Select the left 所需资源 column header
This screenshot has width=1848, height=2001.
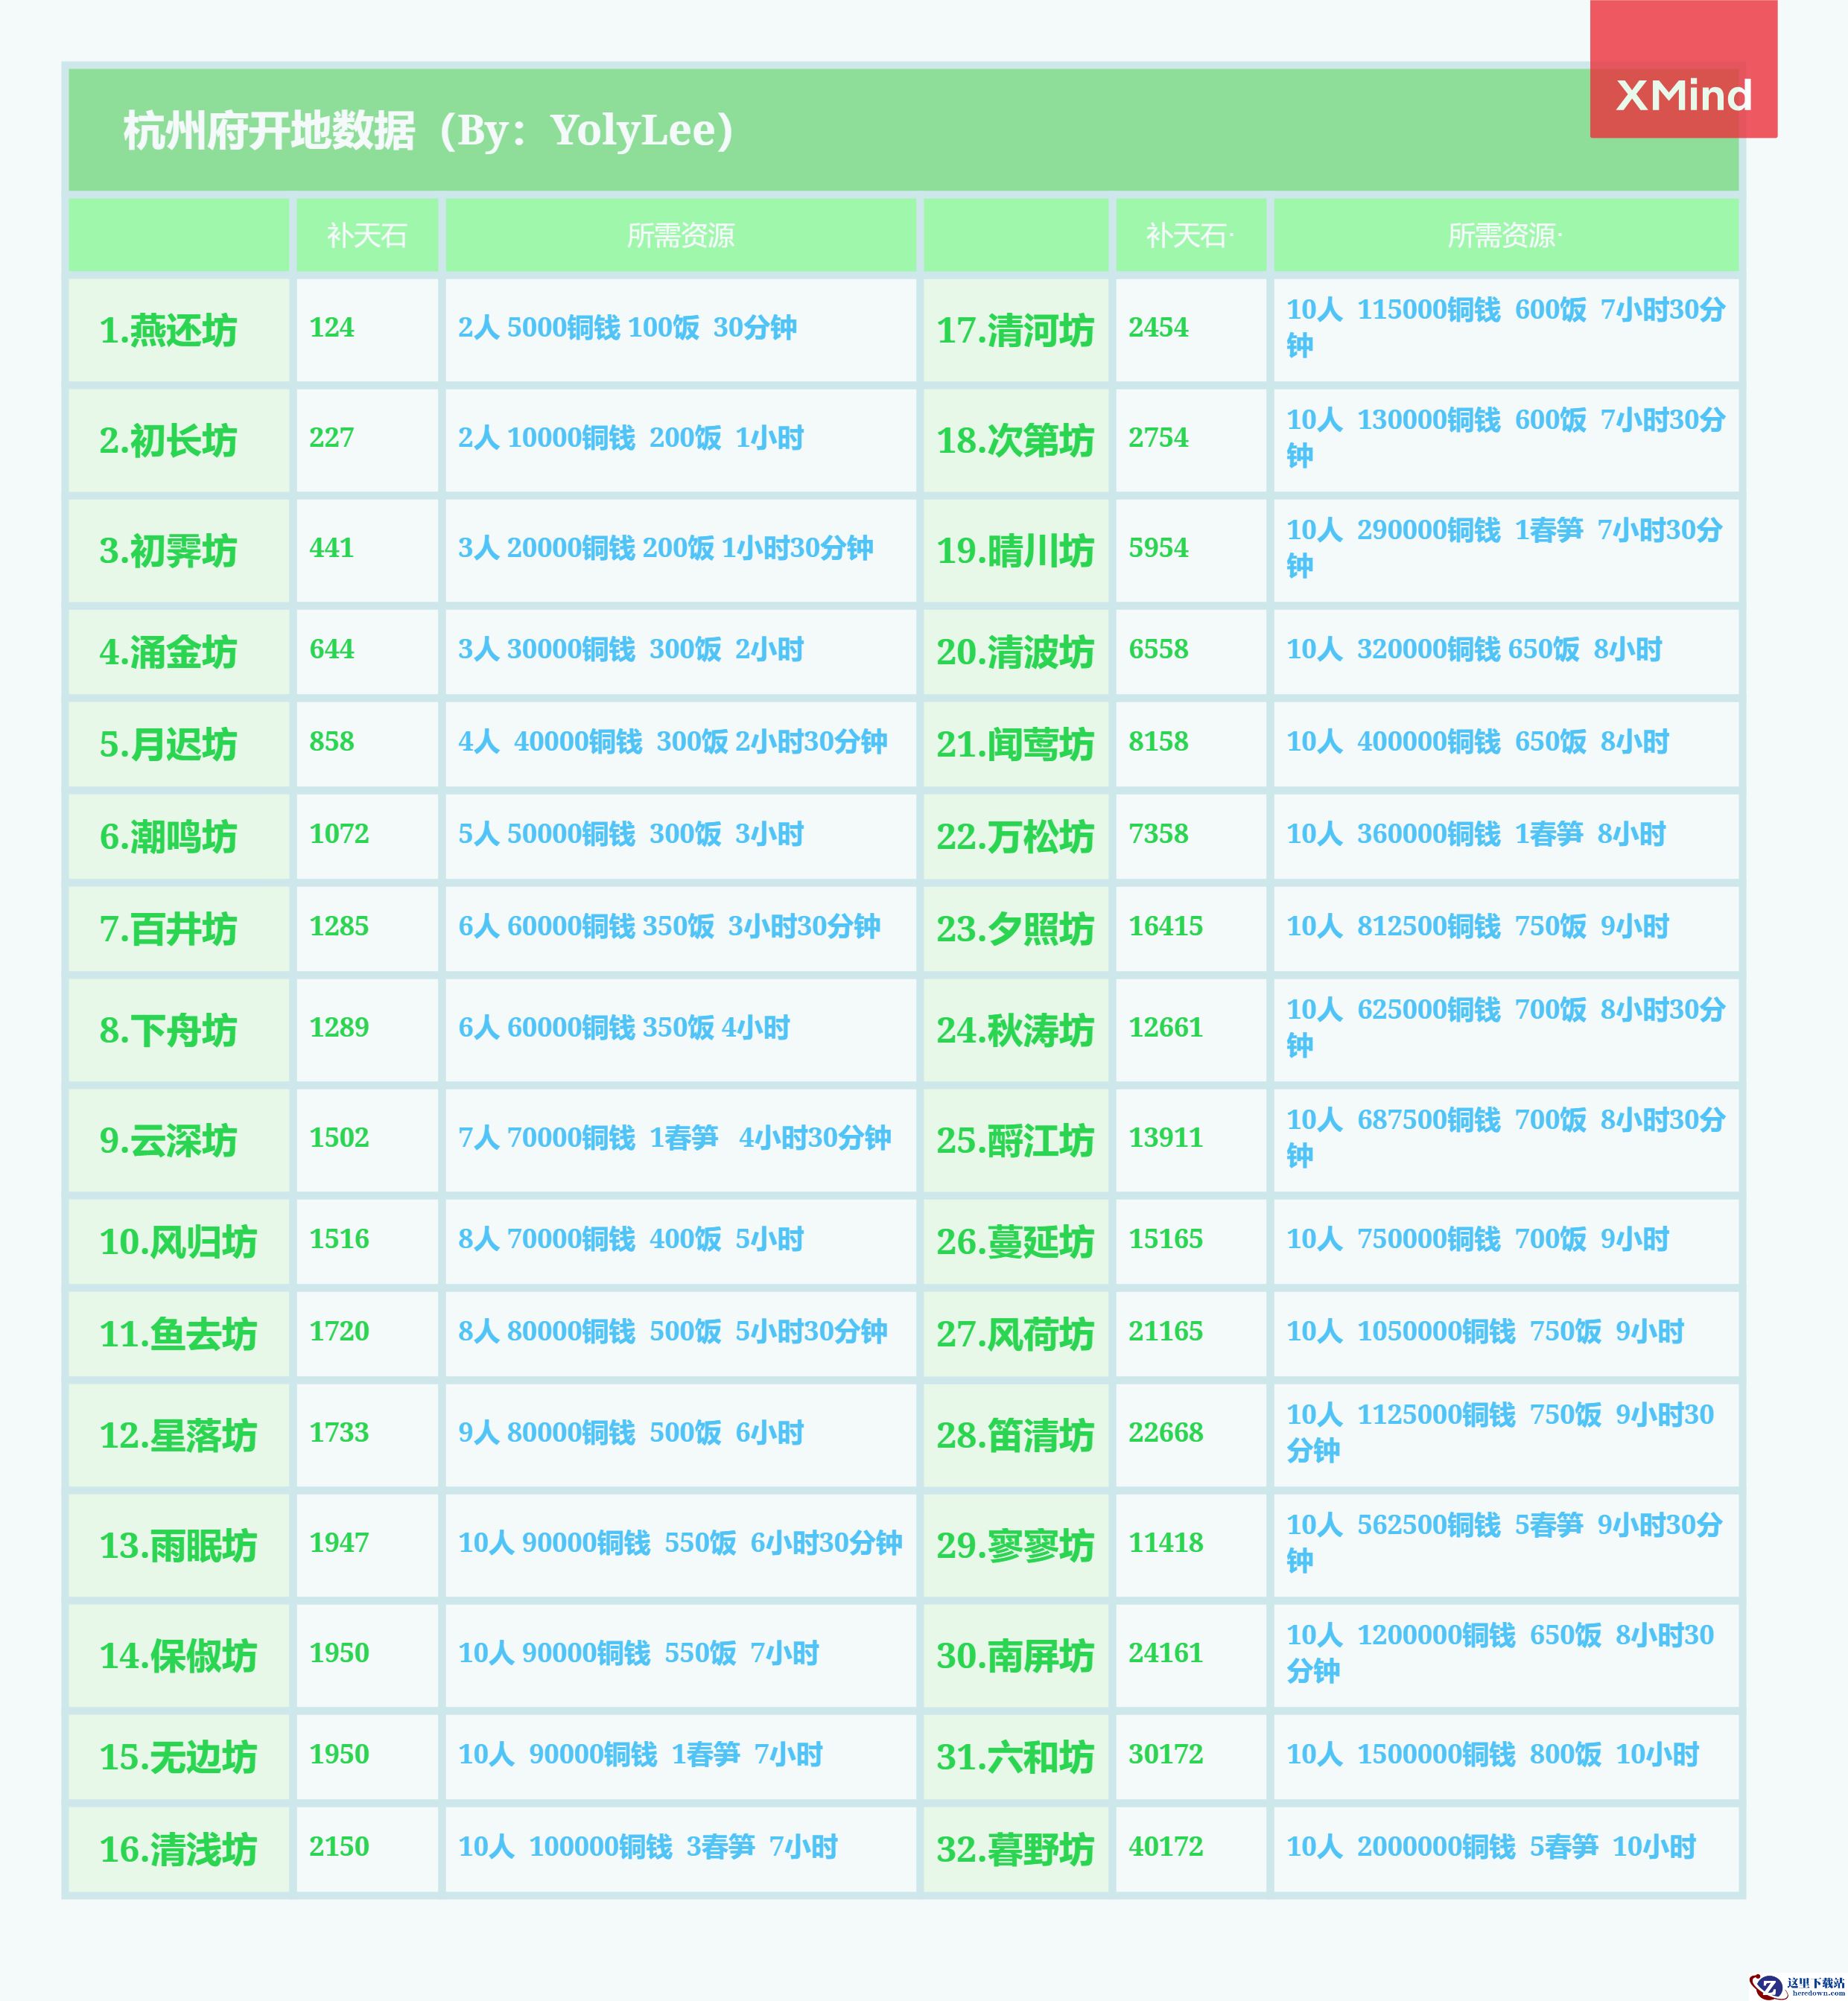click(x=680, y=236)
